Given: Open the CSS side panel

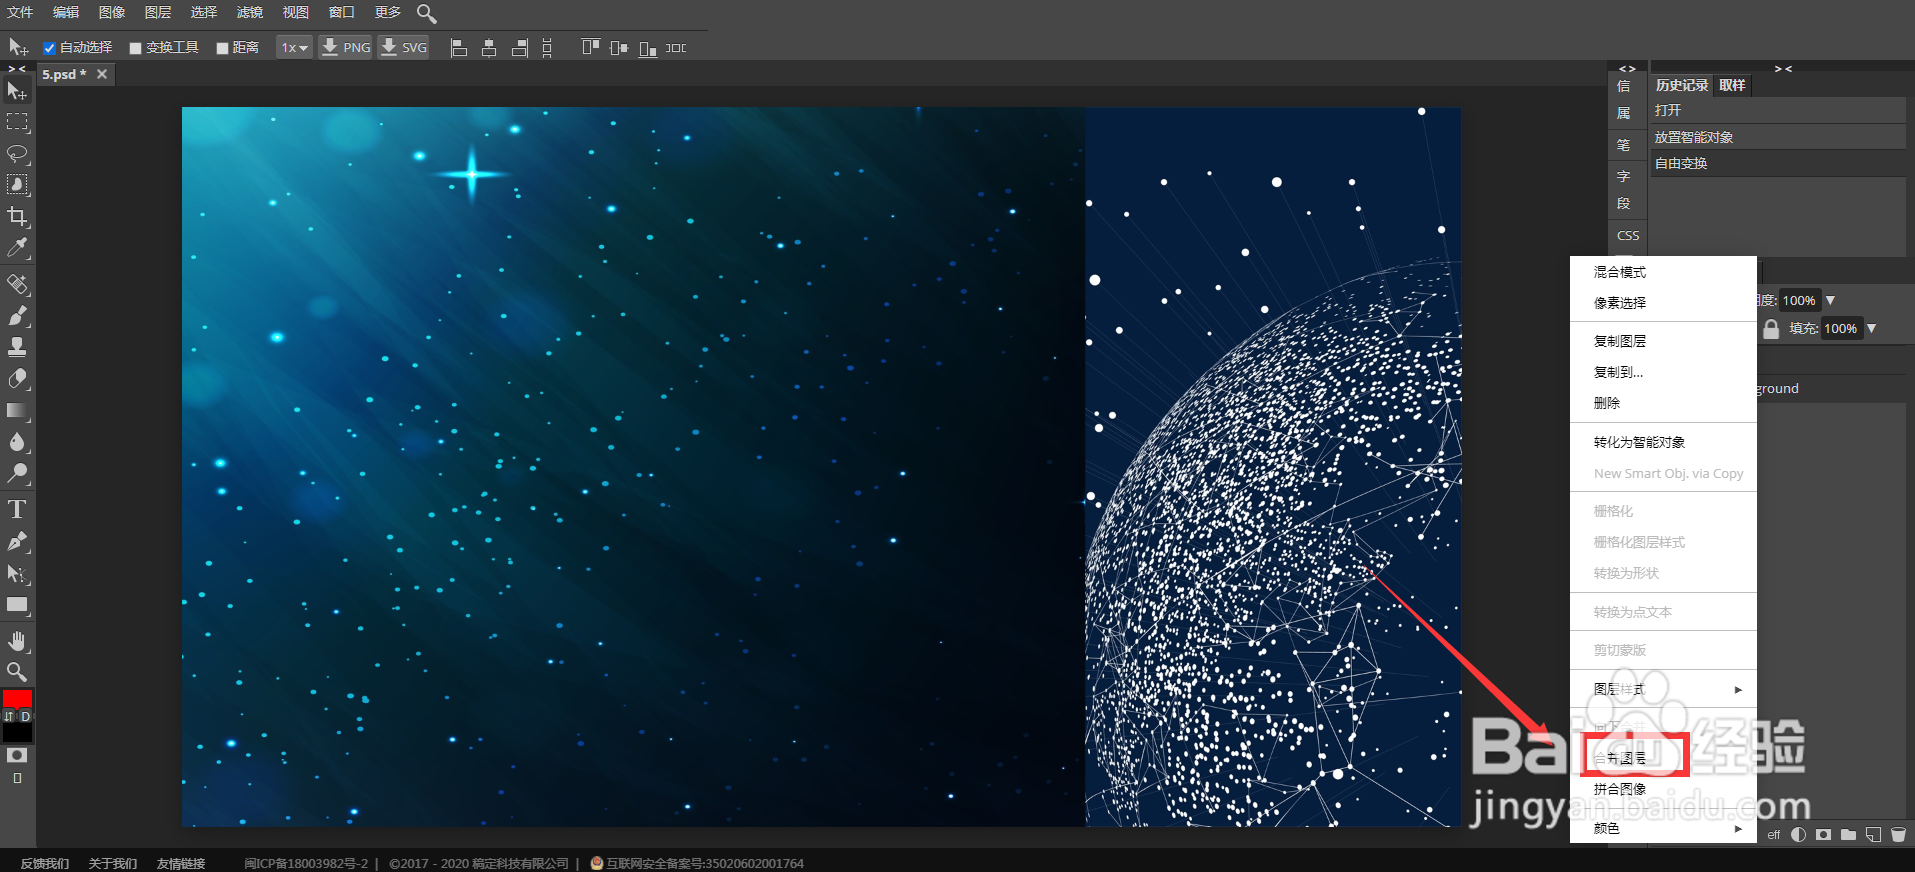Looking at the screenshot, I should point(1628,236).
